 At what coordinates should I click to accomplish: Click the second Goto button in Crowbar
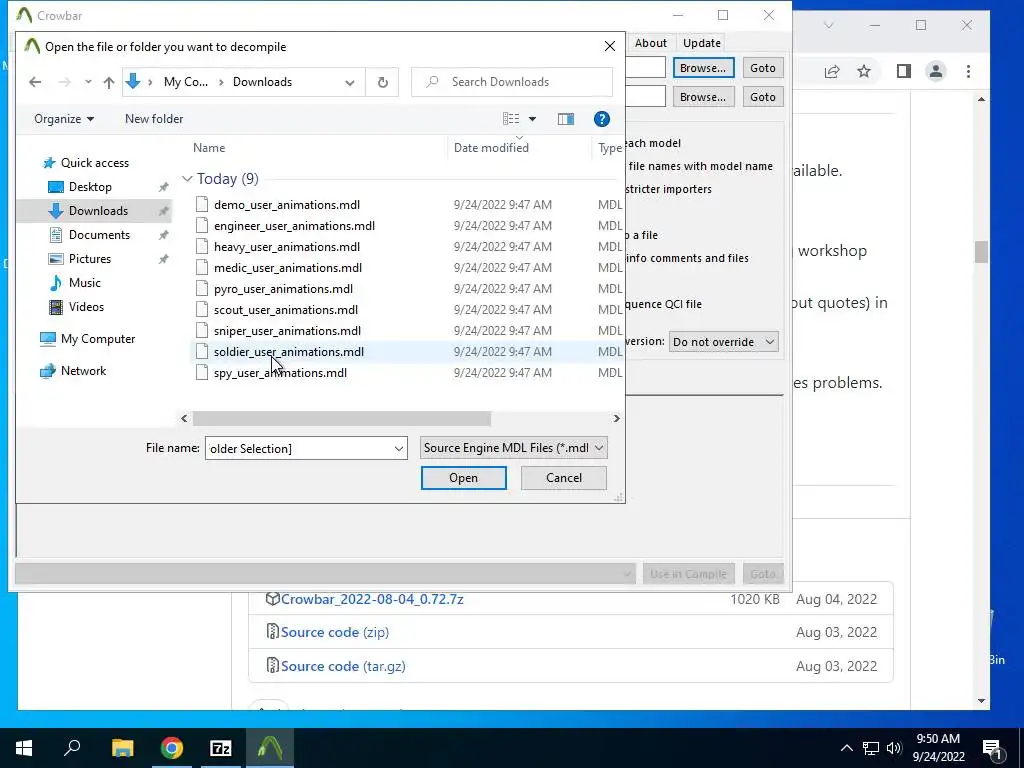click(763, 97)
